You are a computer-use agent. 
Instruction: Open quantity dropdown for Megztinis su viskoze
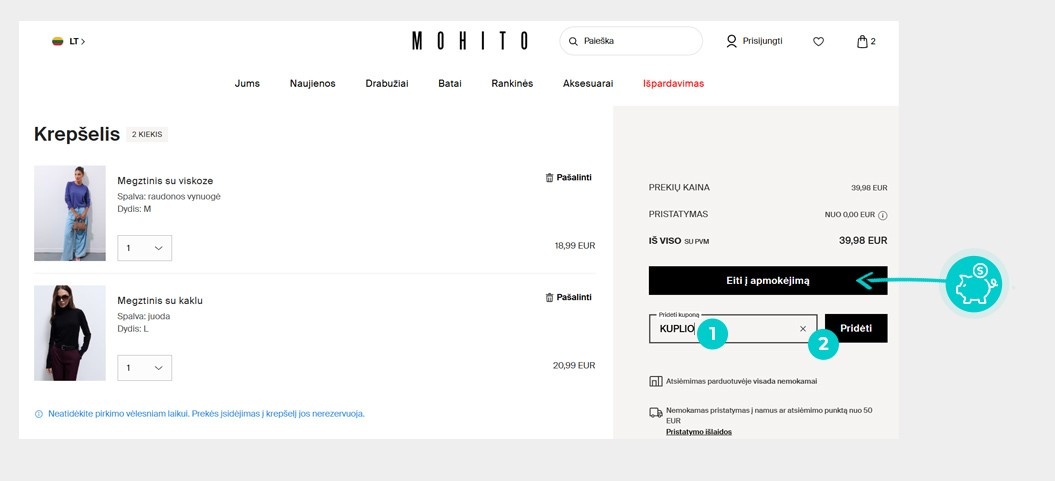pyautogui.click(x=144, y=248)
